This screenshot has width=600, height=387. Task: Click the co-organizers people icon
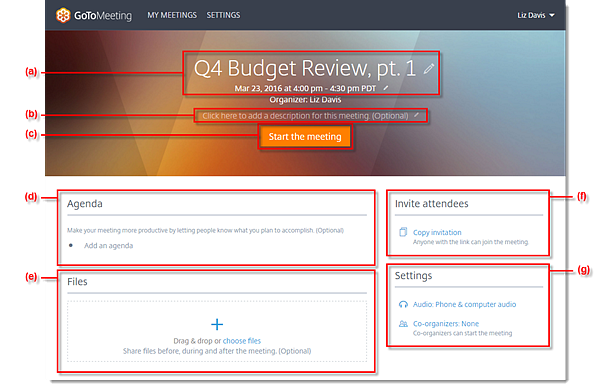click(x=403, y=324)
